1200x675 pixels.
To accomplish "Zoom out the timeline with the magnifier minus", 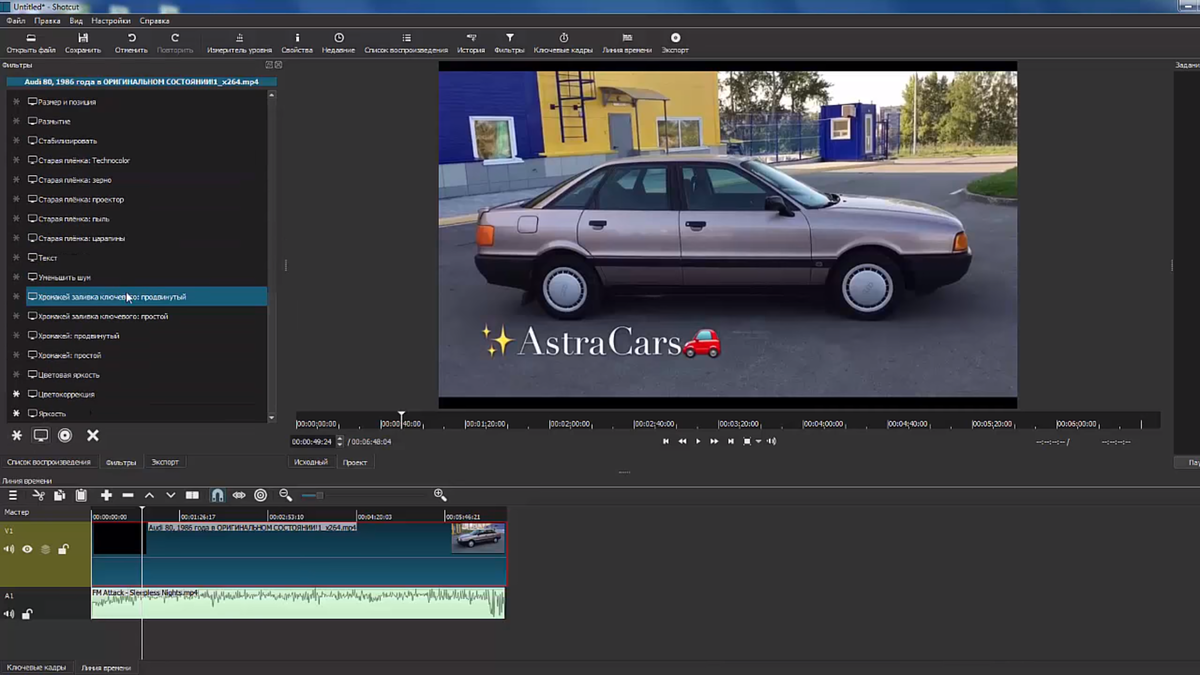I will (x=285, y=495).
